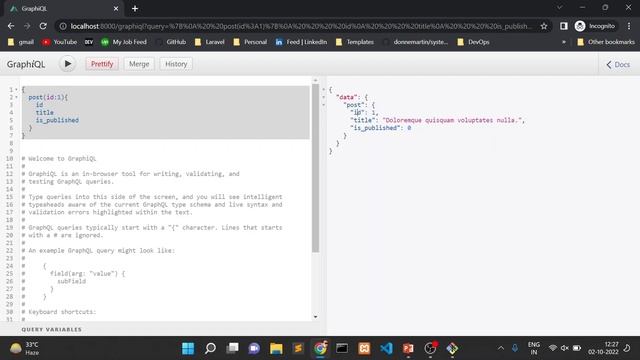The height and width of the screenshot is (360, 640).
Task: Show more bookmarks with the chevron
Action: pyautogui.click(x=564, y=42)
